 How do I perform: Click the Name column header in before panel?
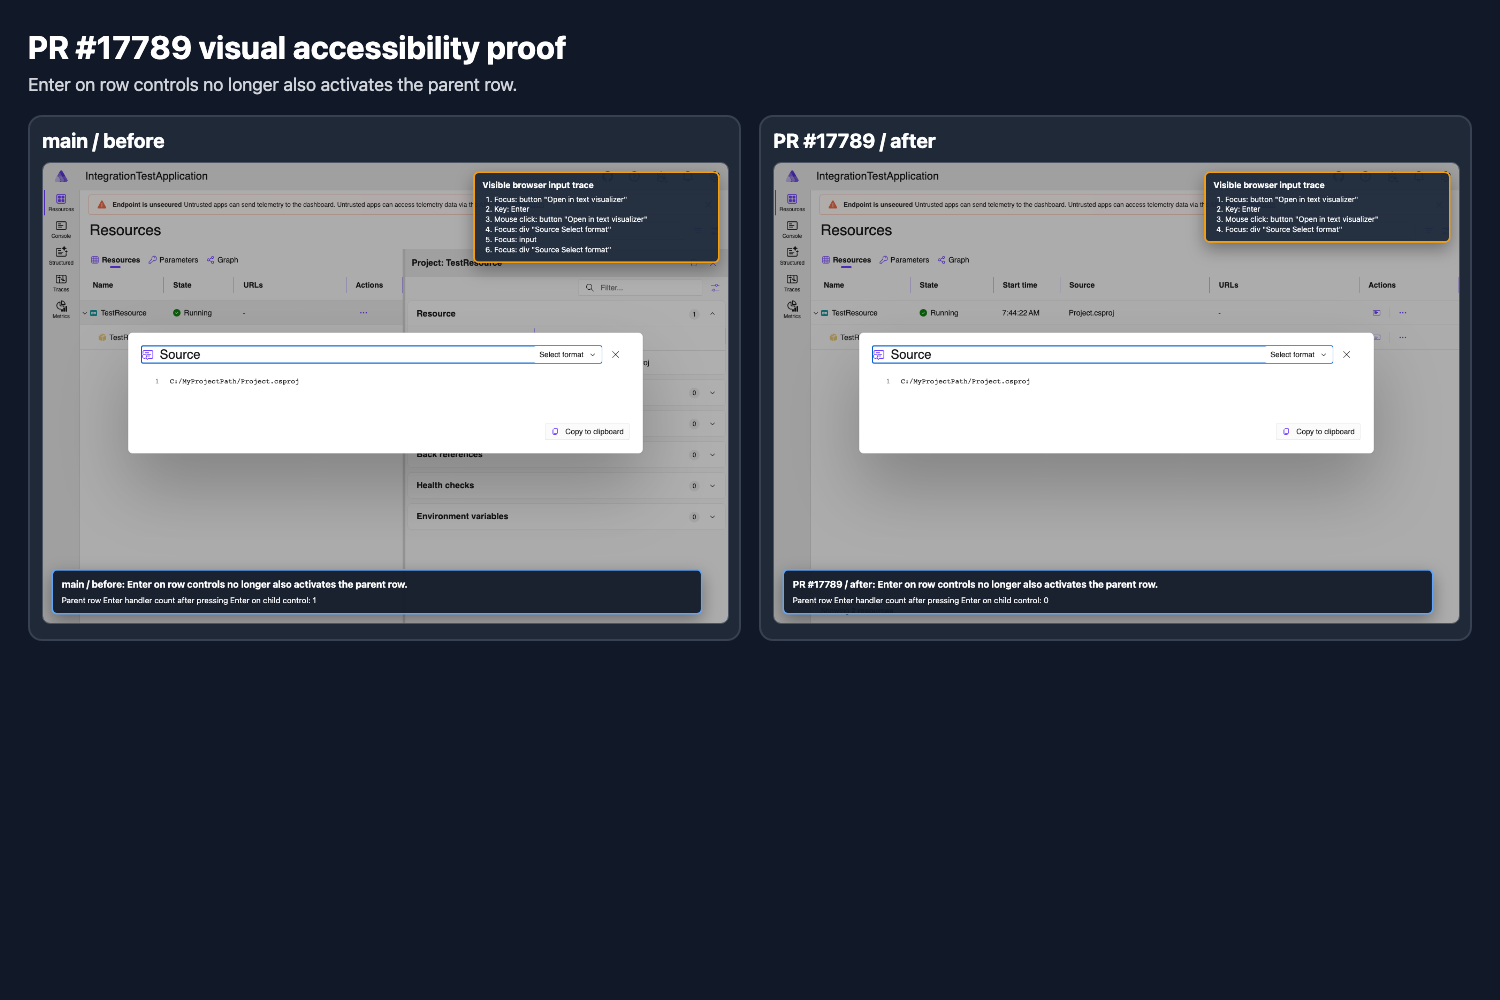click(103, 285)
